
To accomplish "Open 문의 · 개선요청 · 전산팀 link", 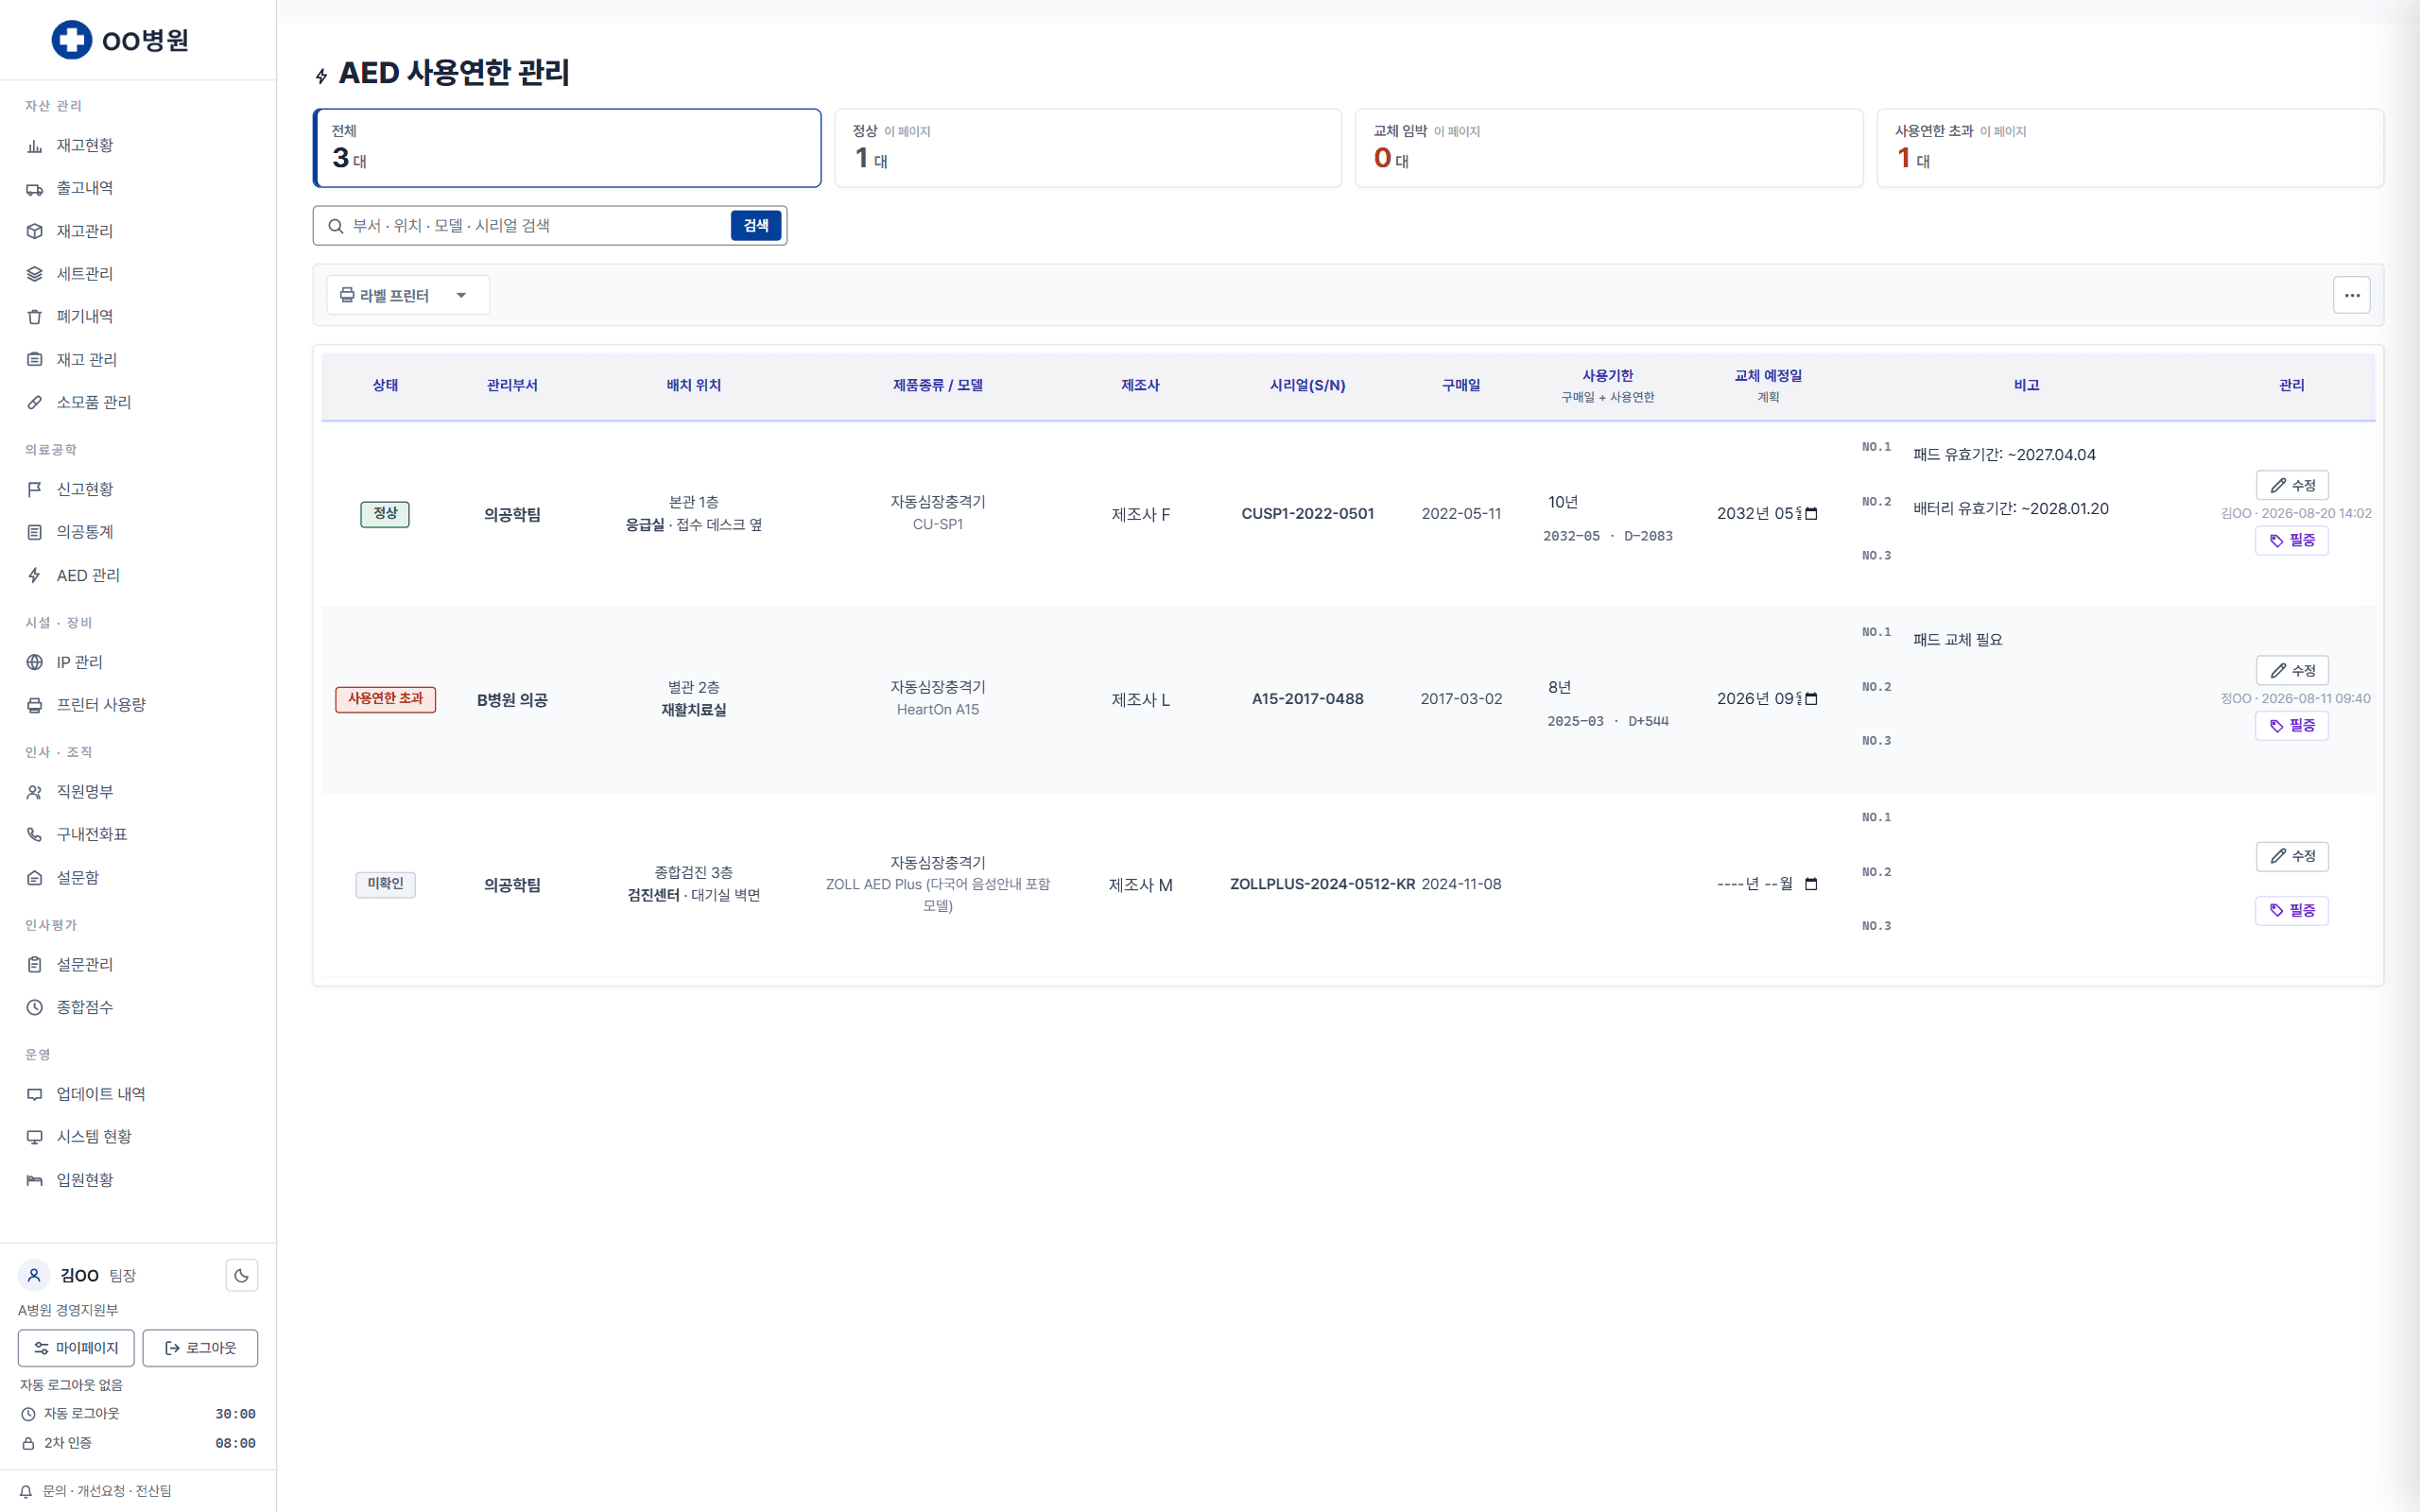I will (106, 1491).
